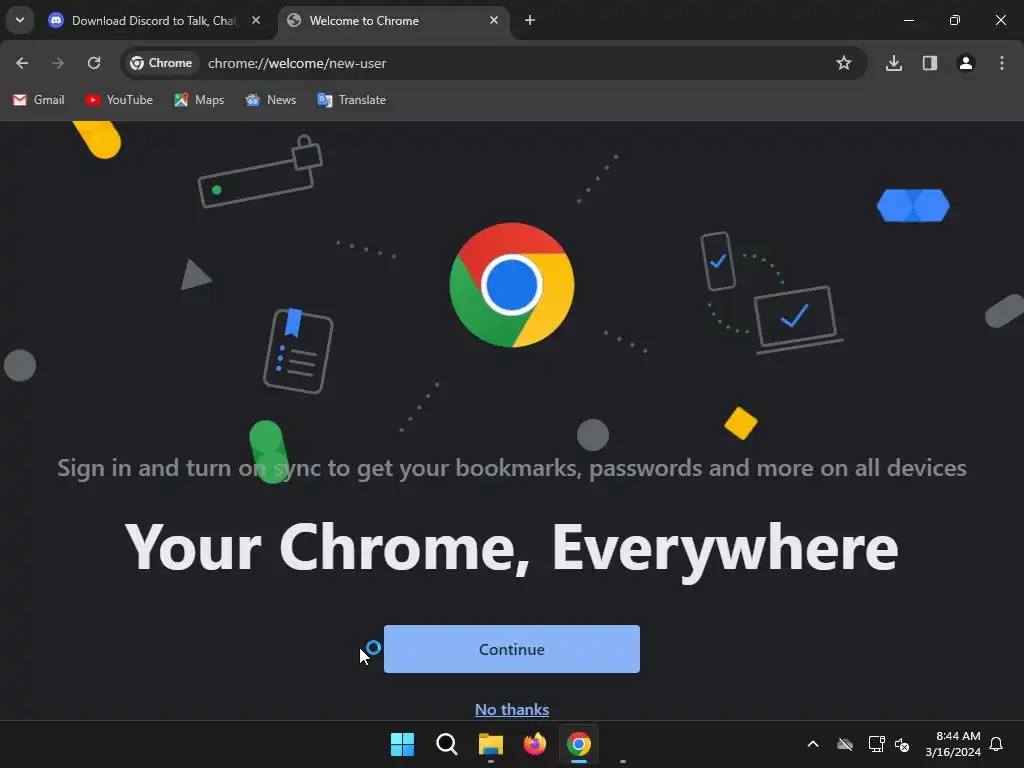The image size is (1024, 768).
Task: Open the profile avatar menu
Action: coord(966,63)
